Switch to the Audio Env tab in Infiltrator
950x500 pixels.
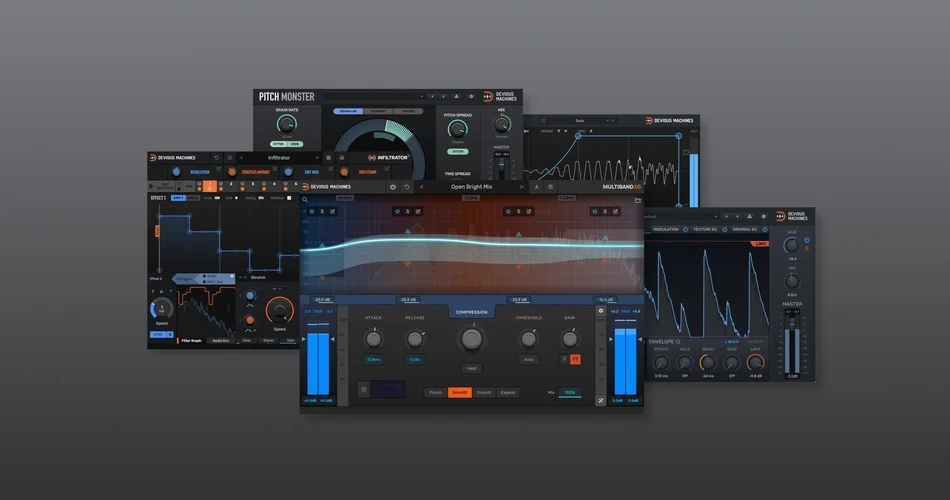[221, 341]
